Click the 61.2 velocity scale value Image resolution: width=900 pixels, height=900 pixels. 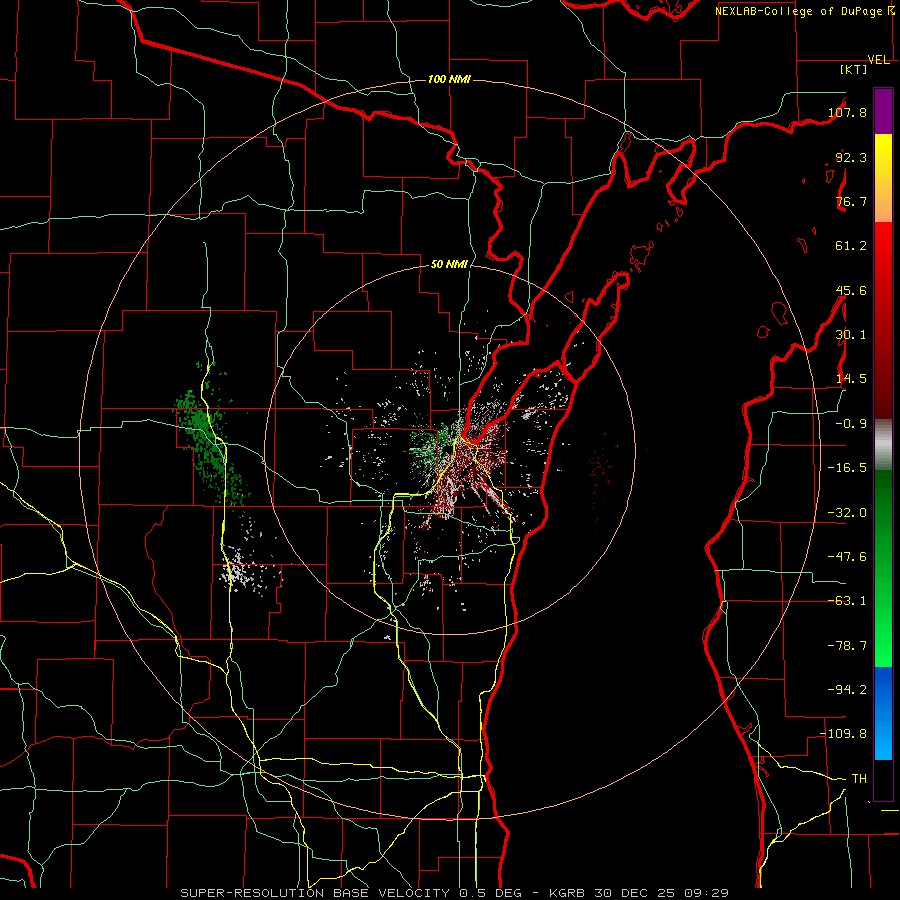[x=851, y=246]
